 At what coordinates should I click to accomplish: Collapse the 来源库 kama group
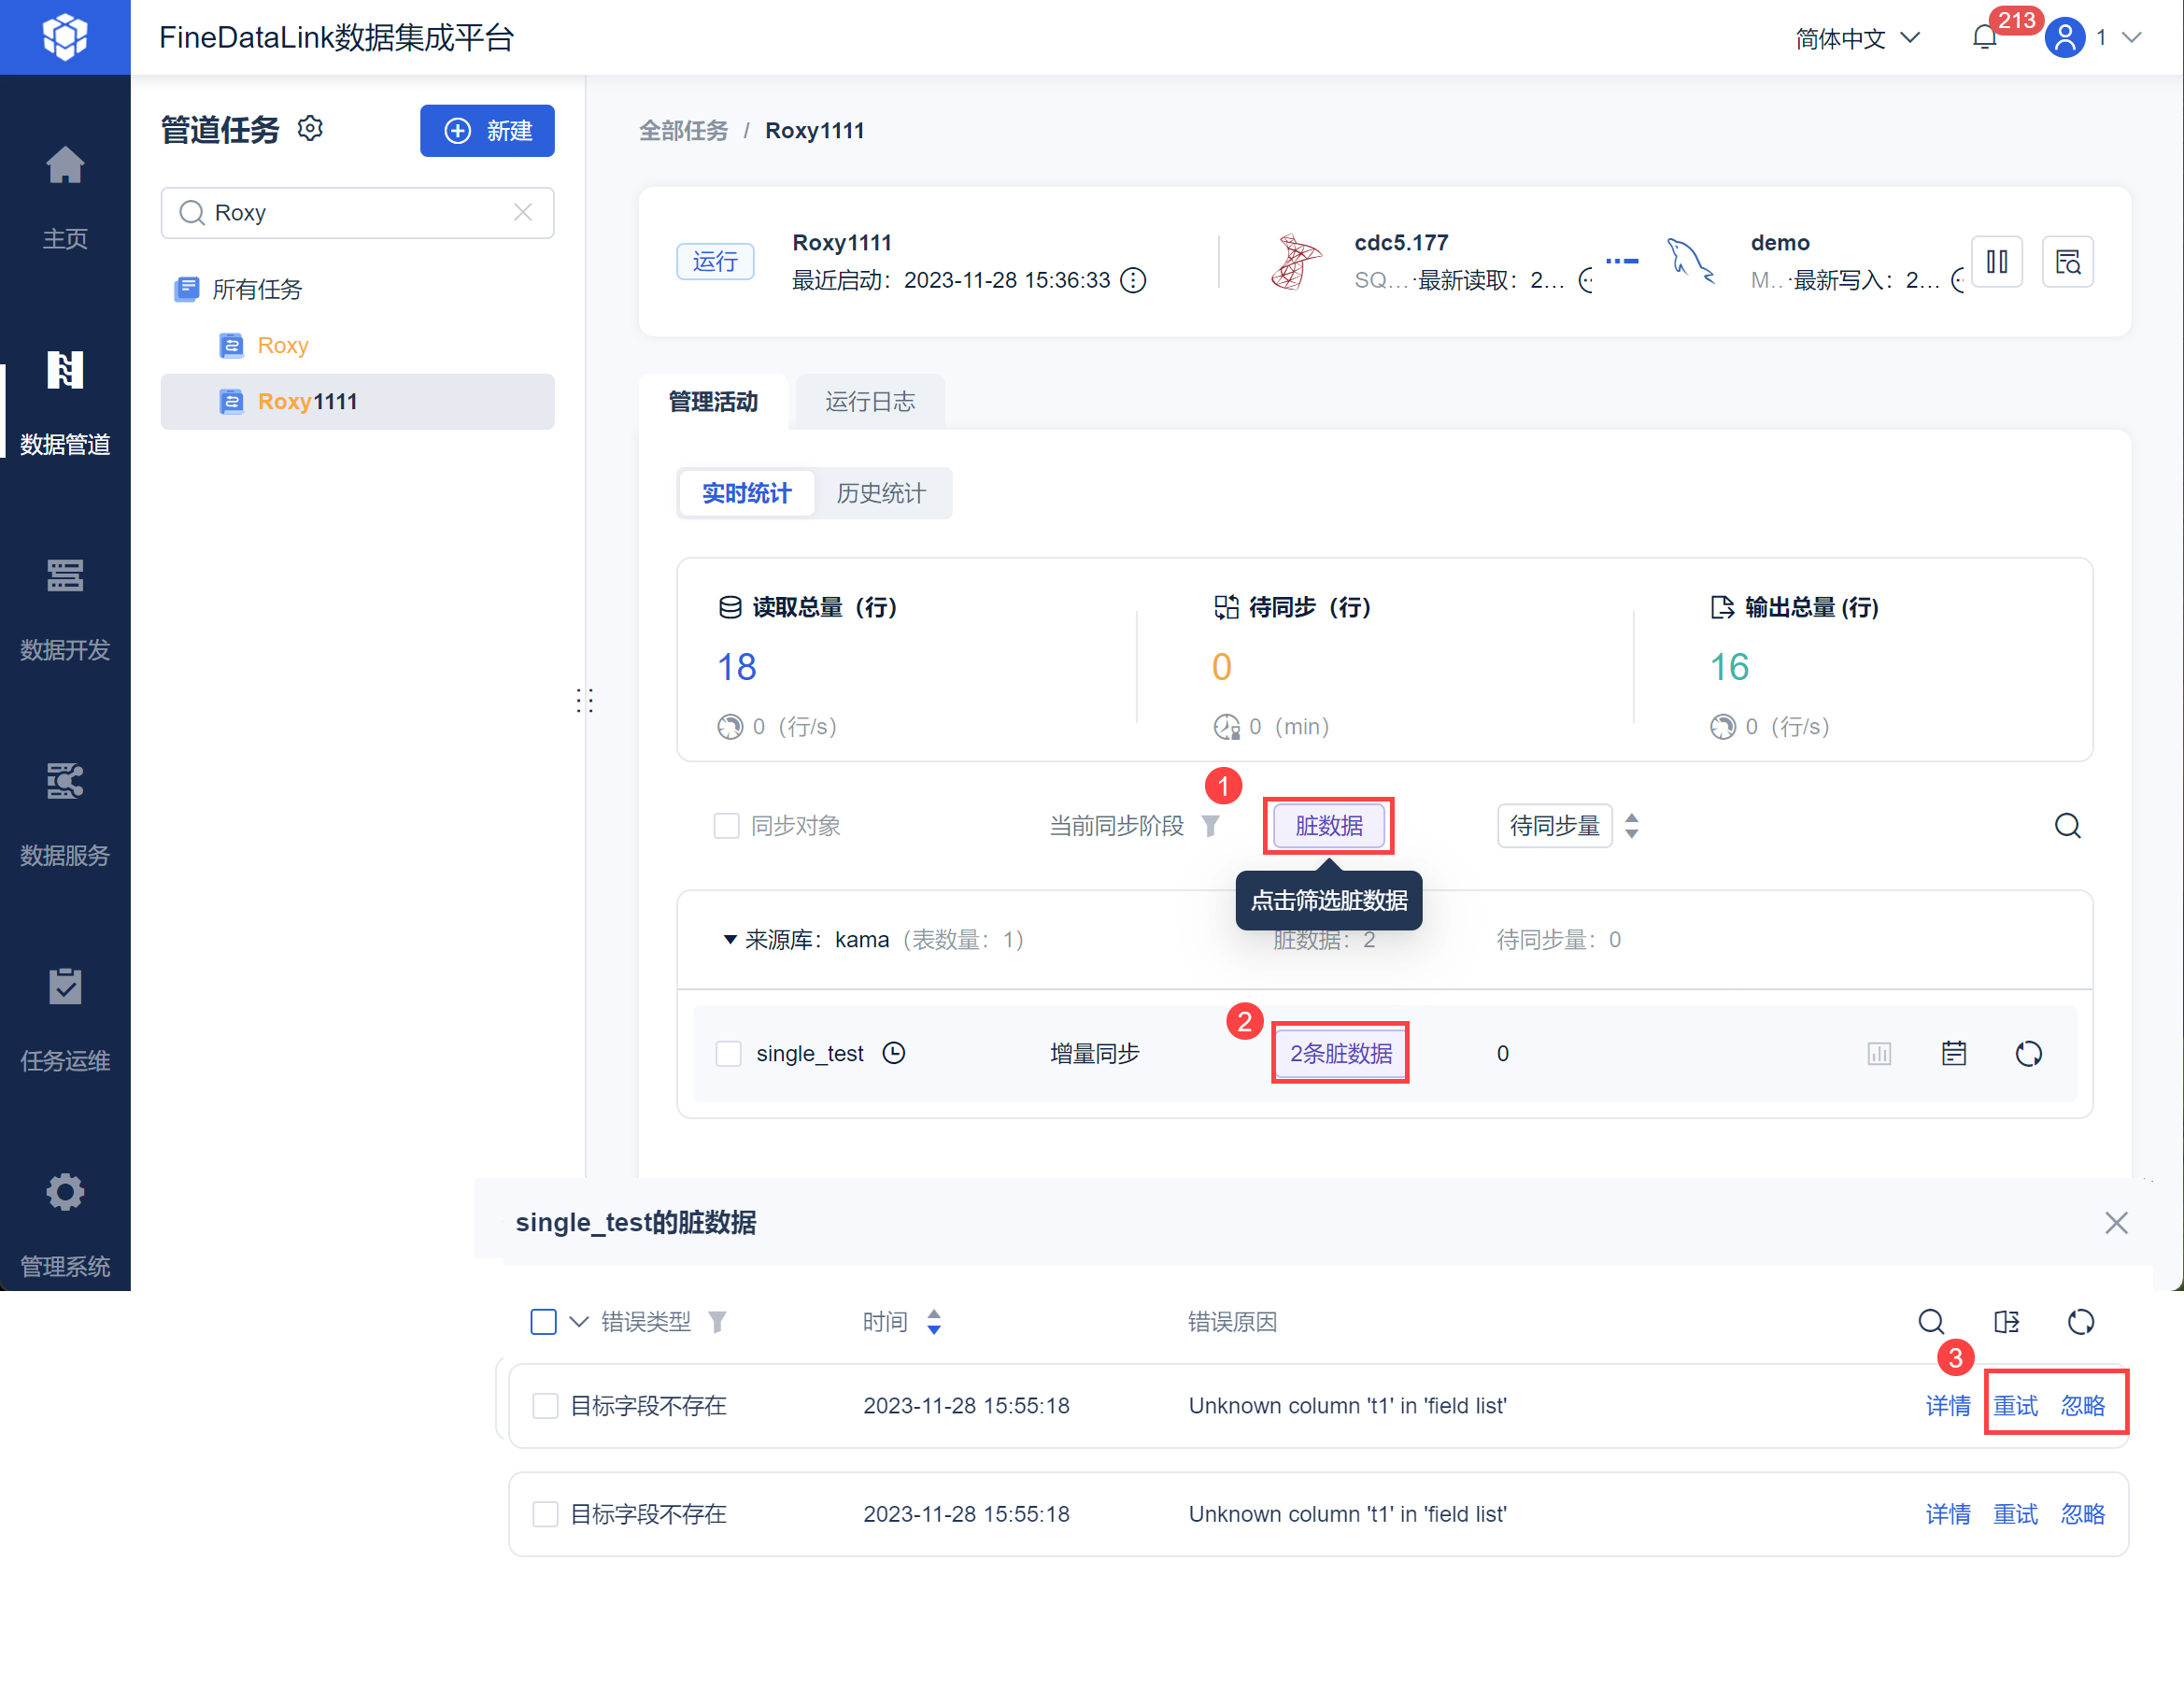[730, 940]
